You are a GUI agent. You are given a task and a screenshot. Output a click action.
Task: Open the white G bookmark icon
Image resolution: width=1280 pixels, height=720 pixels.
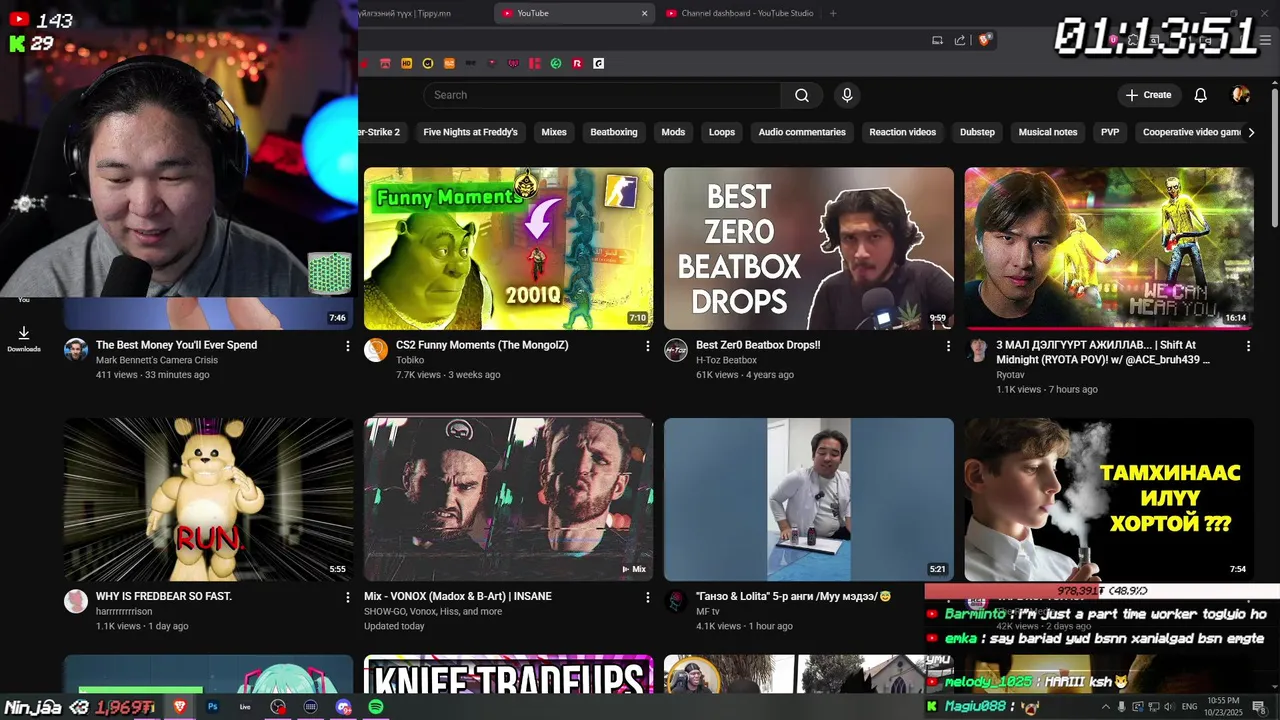coord(598,63)
